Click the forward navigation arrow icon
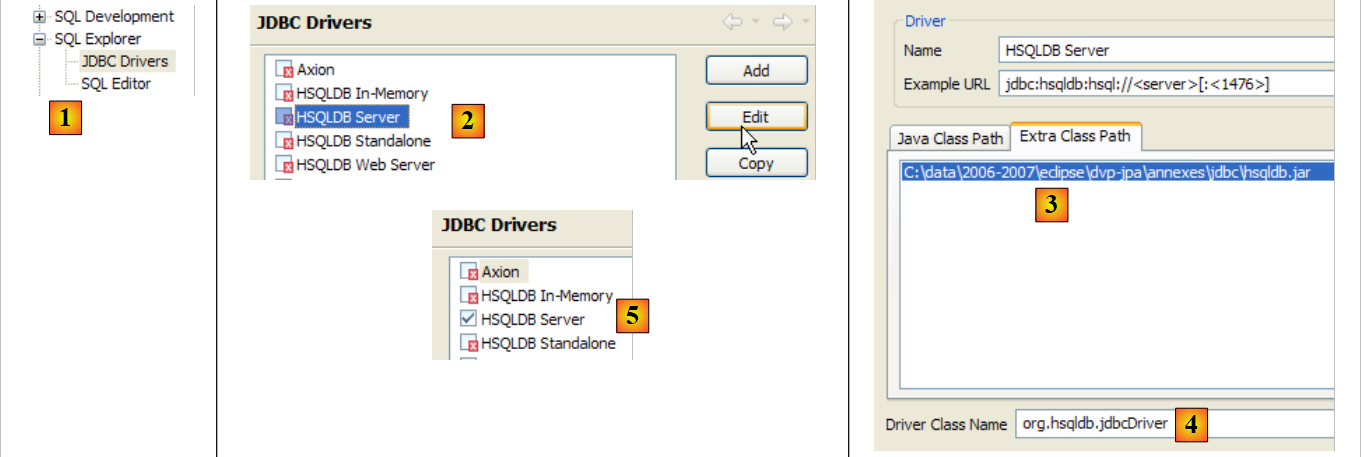The width and height of the screenshot is (1364, 457). (782, 21)
